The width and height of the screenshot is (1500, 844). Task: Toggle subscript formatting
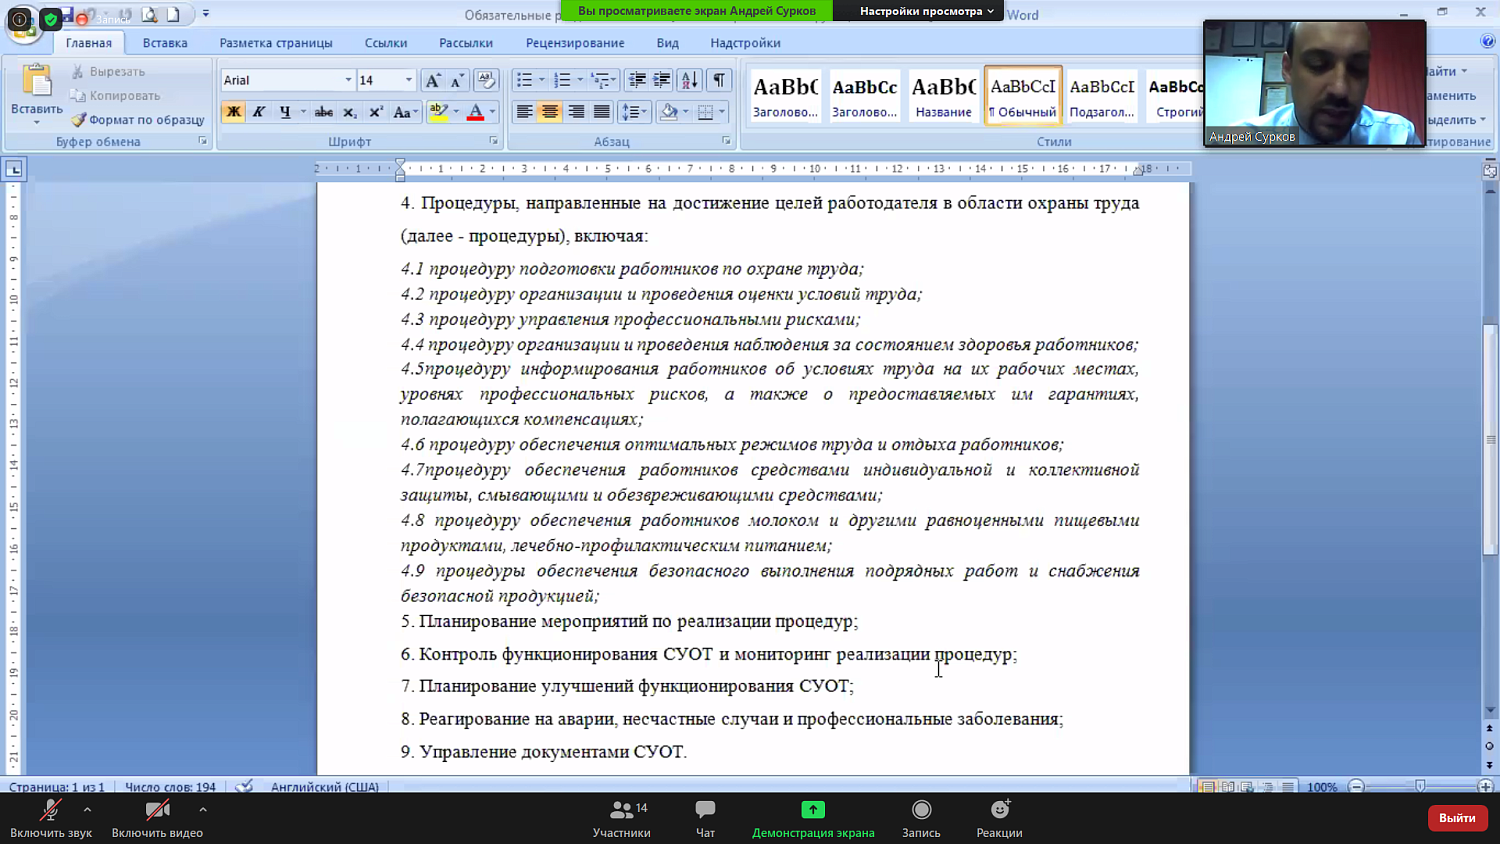[x=349, y=112]
